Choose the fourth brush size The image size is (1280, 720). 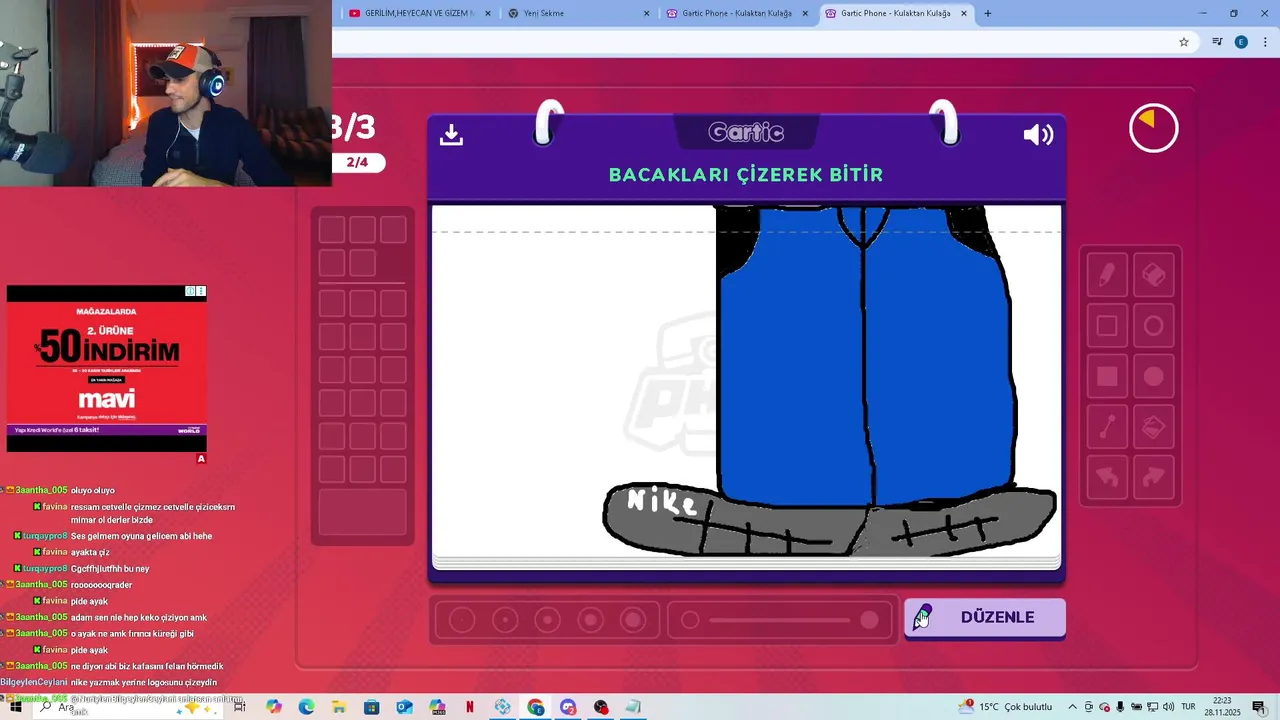(x=591, y=620)
